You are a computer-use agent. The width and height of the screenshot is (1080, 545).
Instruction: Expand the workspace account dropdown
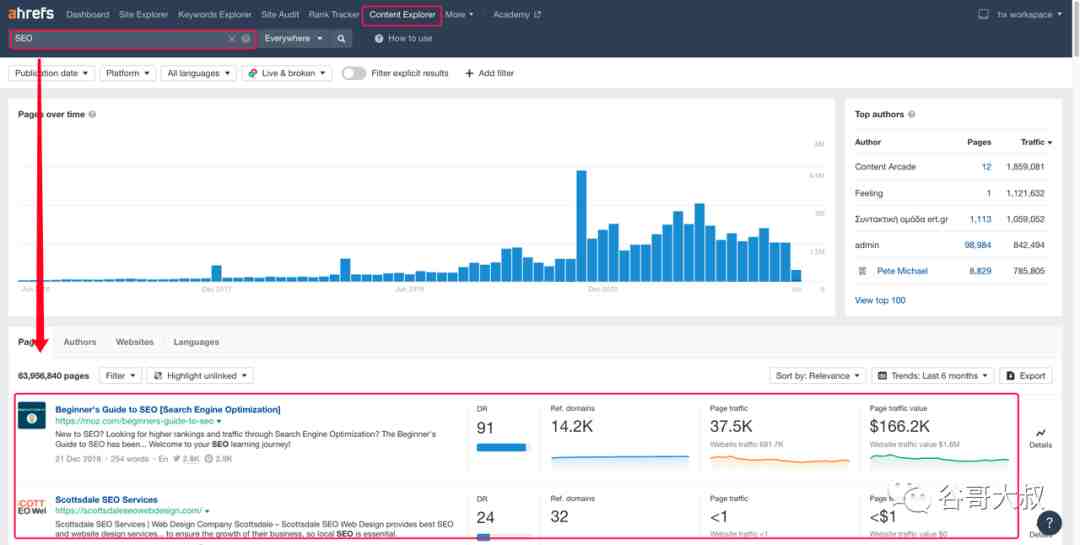pyautogui.click(x=1029, y=14)
